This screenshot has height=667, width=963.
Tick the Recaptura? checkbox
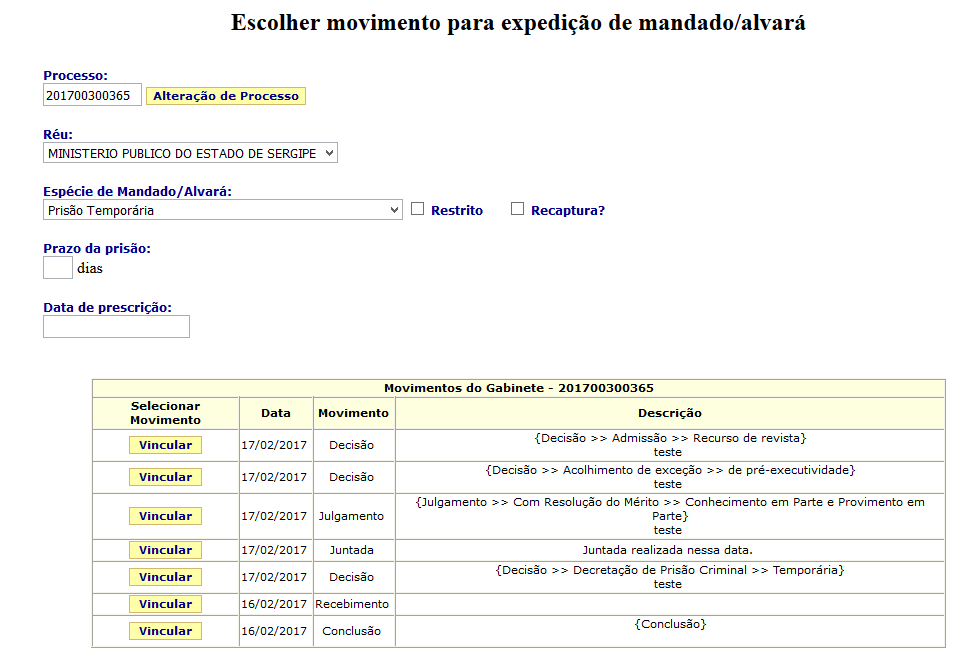point(517,209)
